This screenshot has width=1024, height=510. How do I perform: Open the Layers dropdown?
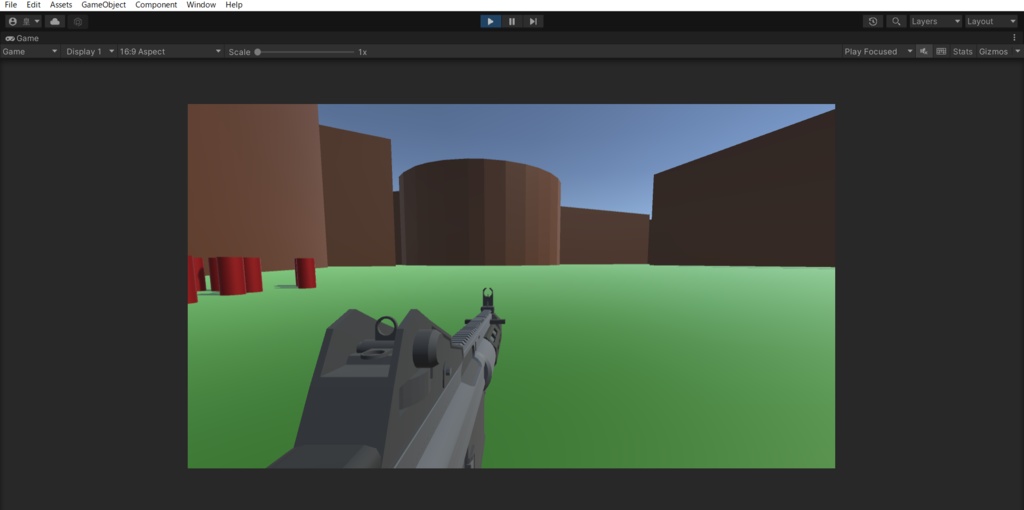coord(936,22)
